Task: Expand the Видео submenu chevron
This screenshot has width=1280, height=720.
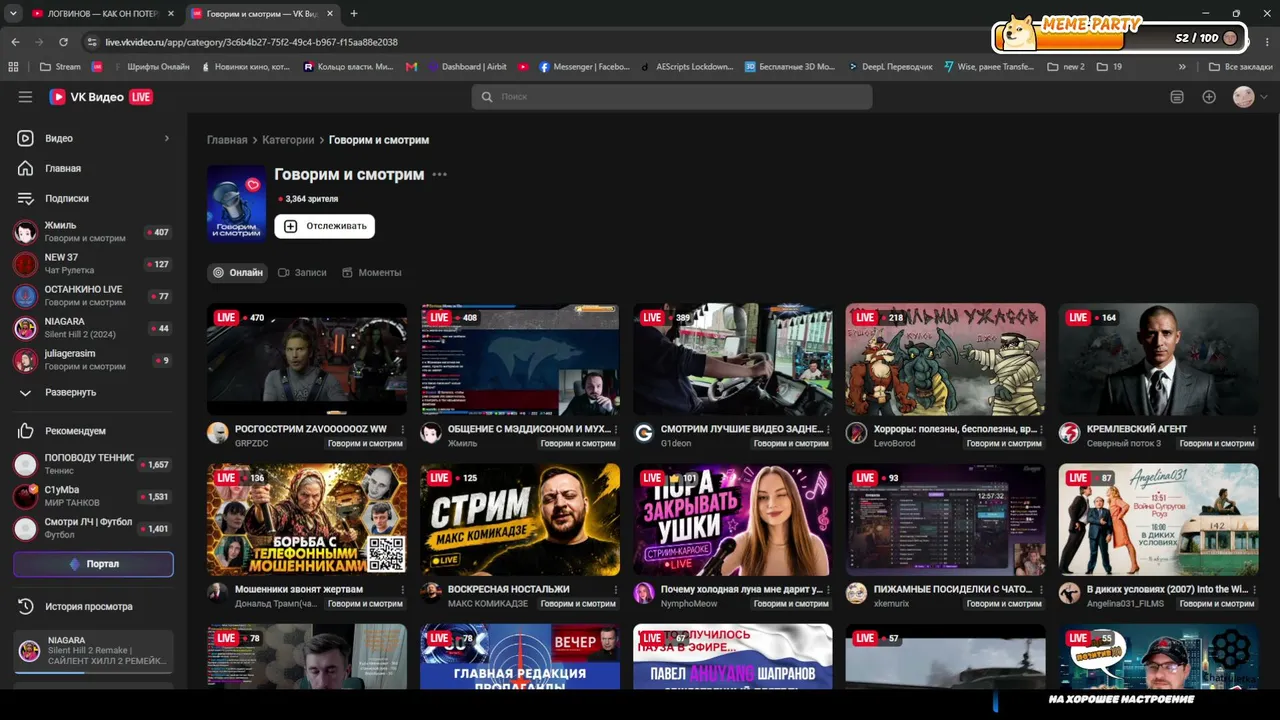Action: (x=167, y=138)
